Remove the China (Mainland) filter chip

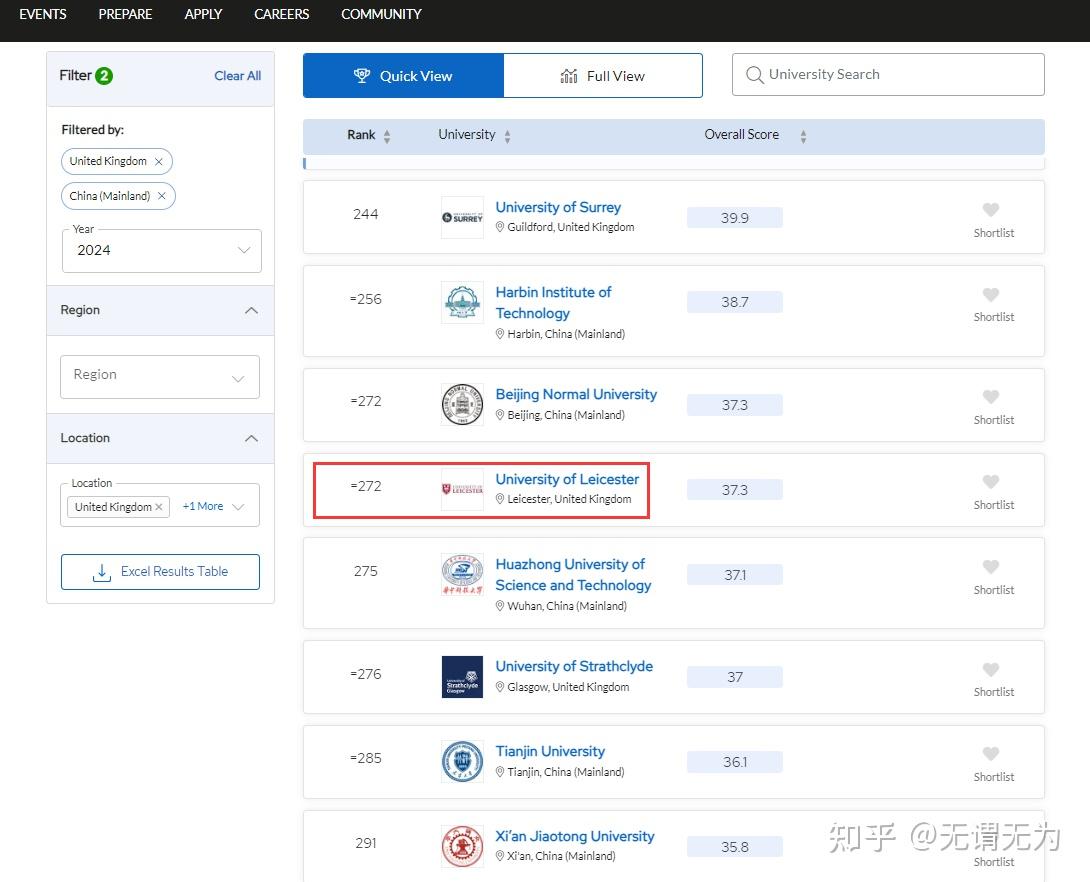161,196
